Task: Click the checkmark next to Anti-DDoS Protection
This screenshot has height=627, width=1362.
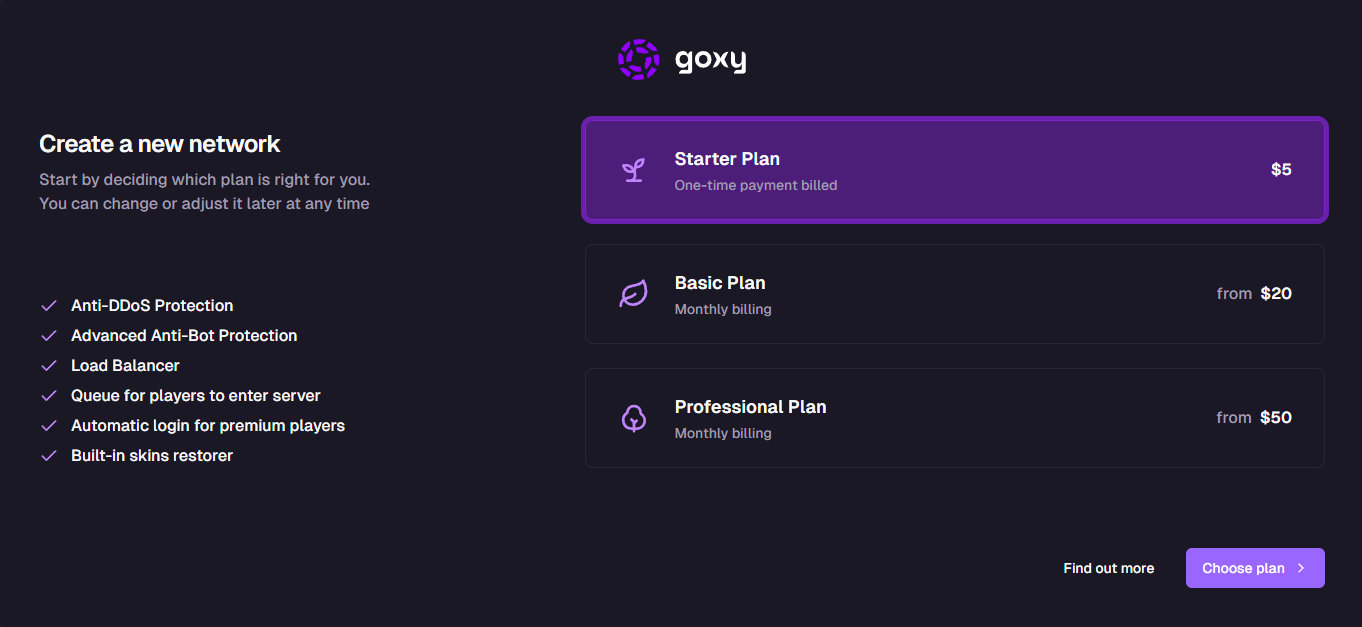Action: pyautogui.click(x=48, y=305)
